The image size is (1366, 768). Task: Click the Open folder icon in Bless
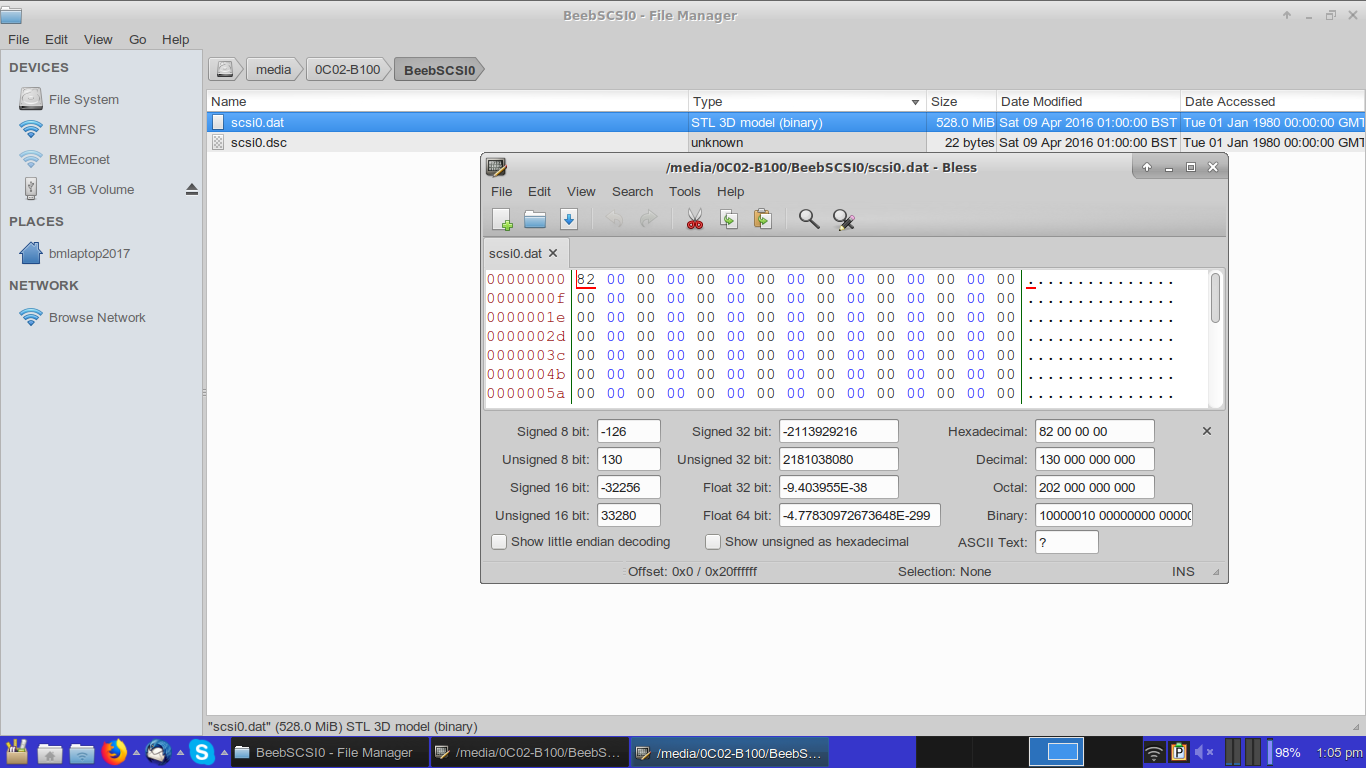click(x=535, y=220)
